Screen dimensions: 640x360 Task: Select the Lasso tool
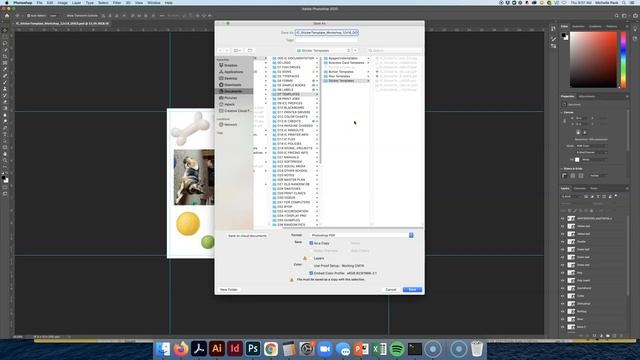coord(5,43)
